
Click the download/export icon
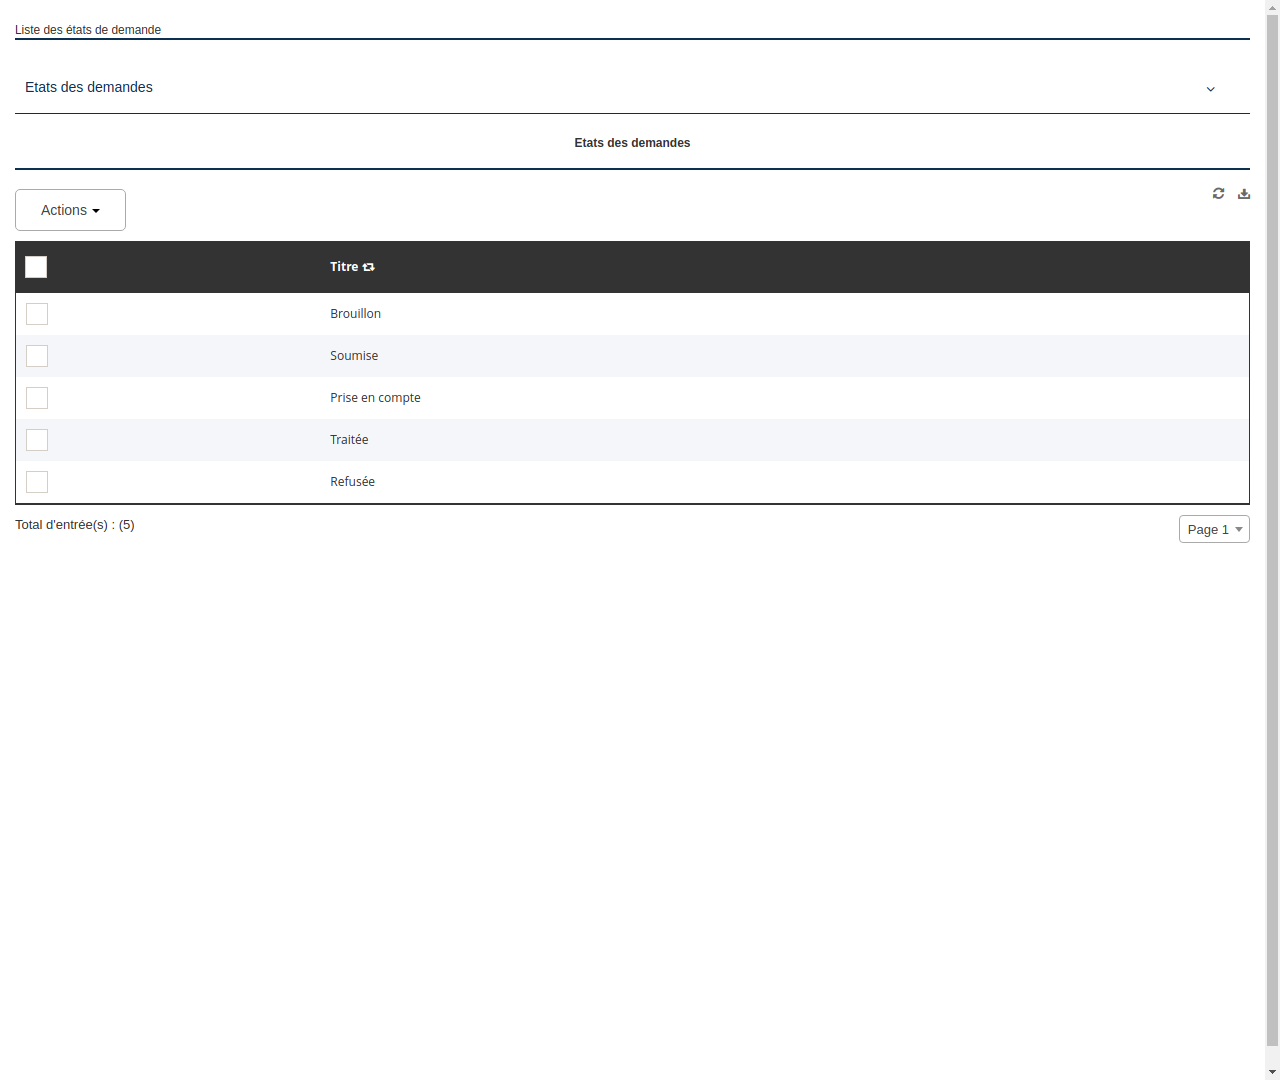(1243, 193)
